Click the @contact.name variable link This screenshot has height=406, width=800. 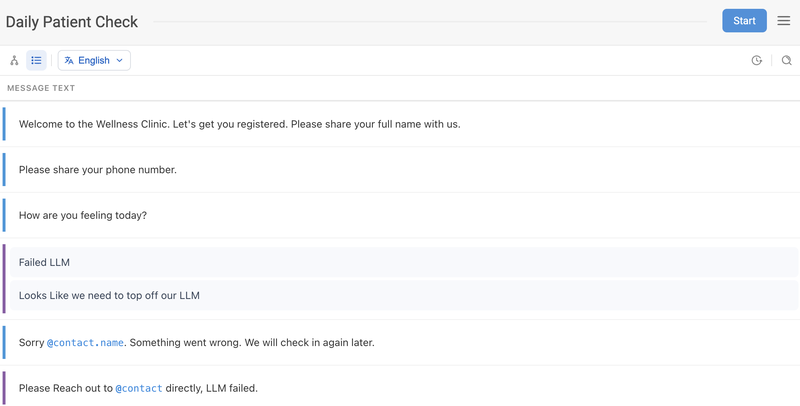[x=85, y=343]
